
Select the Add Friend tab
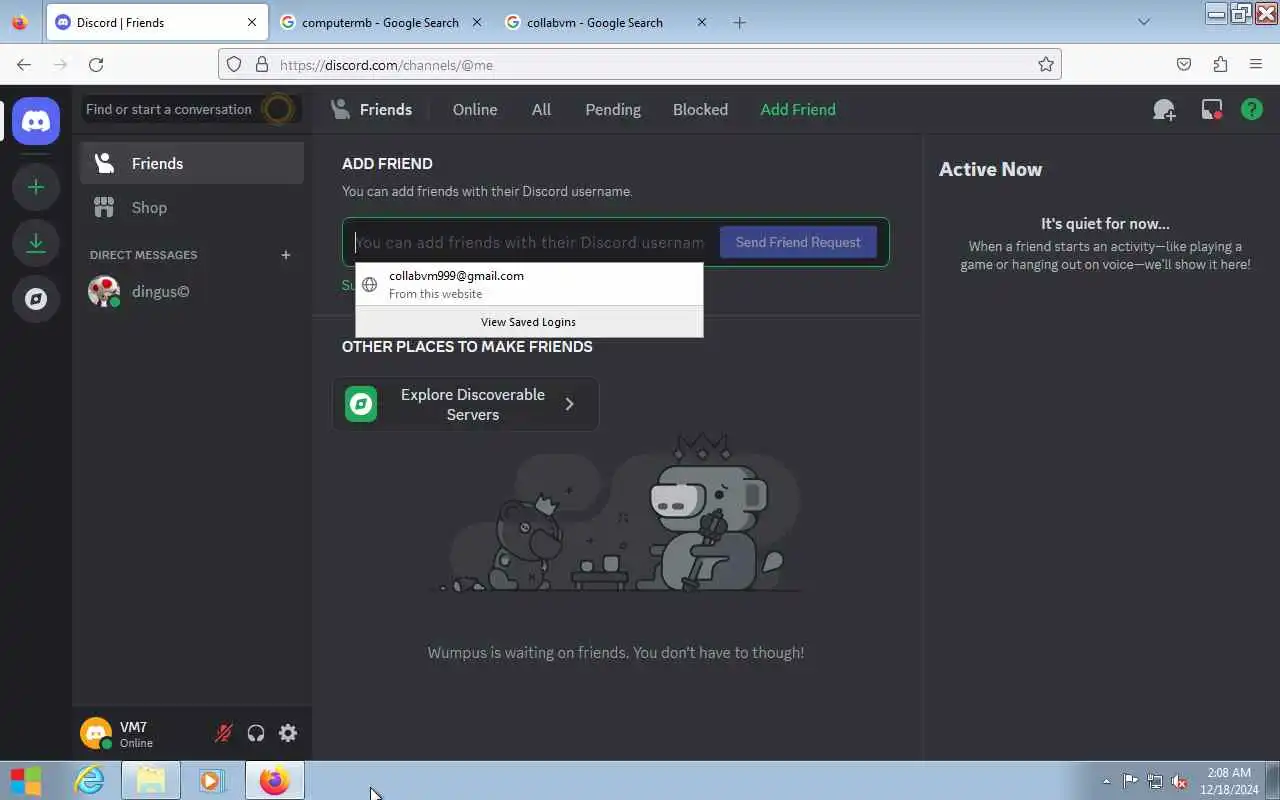tap(798, 110)
